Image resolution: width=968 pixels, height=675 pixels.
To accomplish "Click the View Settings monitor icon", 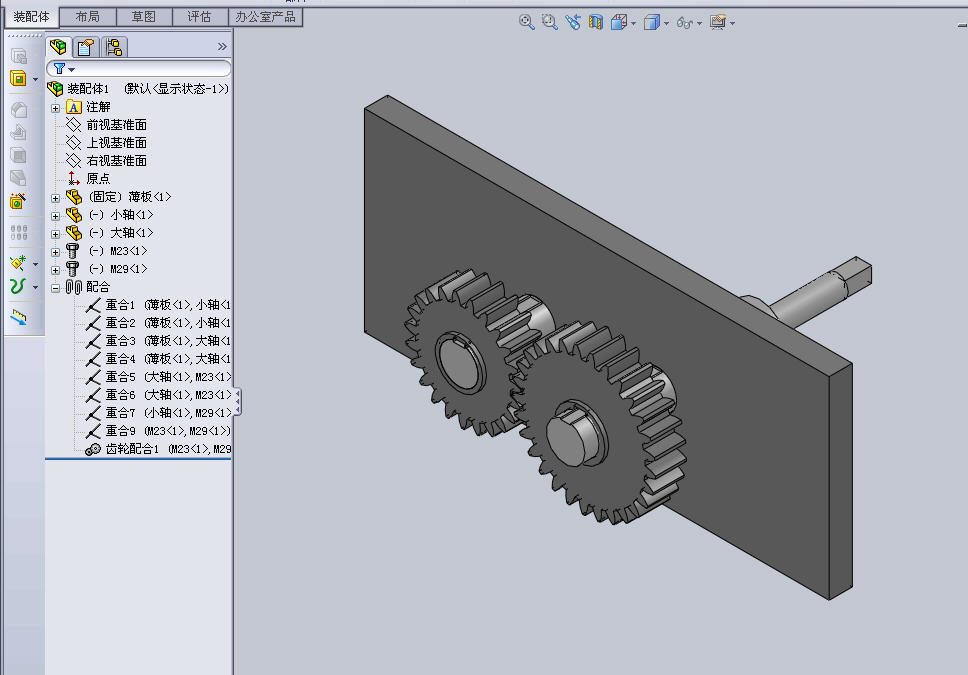I will pos(717,22).
